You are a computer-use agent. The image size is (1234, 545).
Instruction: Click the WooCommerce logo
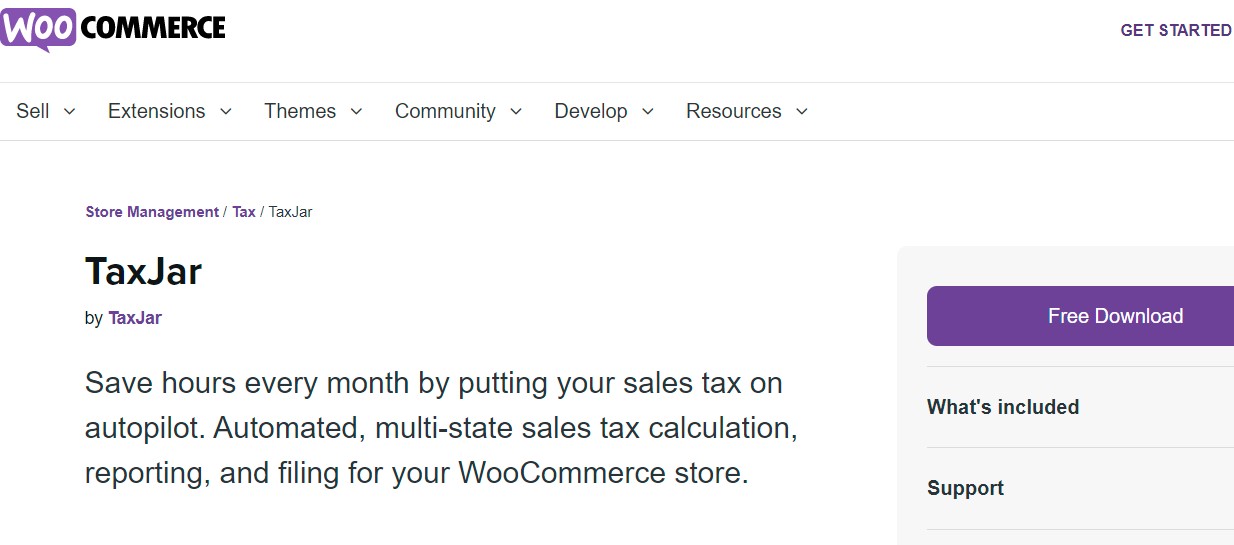(113, 29)
